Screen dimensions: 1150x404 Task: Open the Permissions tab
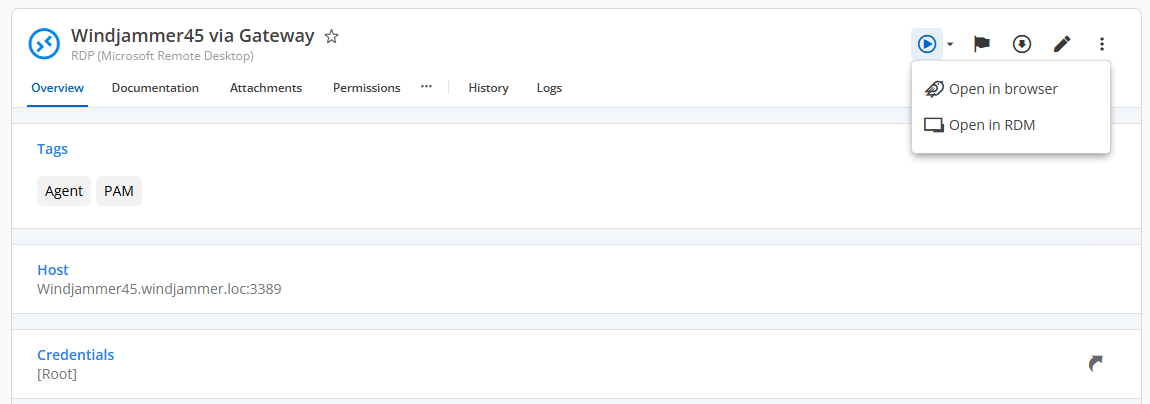coord(367,88)
